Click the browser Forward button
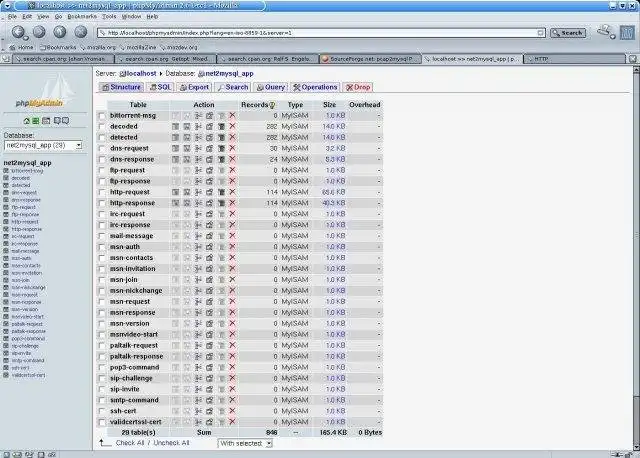Screen dimensions: 640x458 39,32
